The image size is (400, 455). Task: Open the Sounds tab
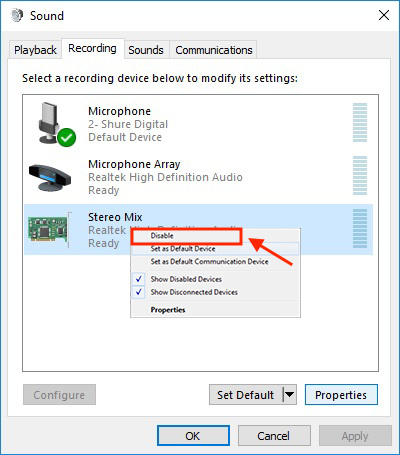pyautogui.click(x=146, y=50)
